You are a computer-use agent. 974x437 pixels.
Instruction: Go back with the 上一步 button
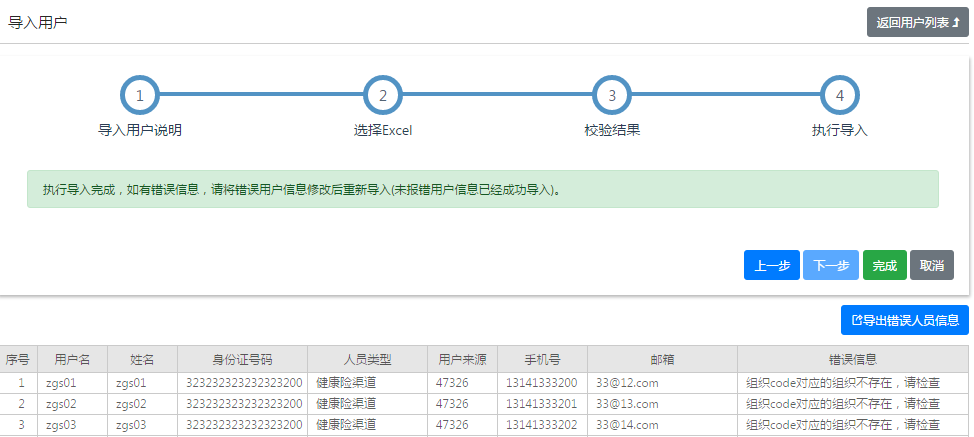pyautogui.click(x=771, y=265)
